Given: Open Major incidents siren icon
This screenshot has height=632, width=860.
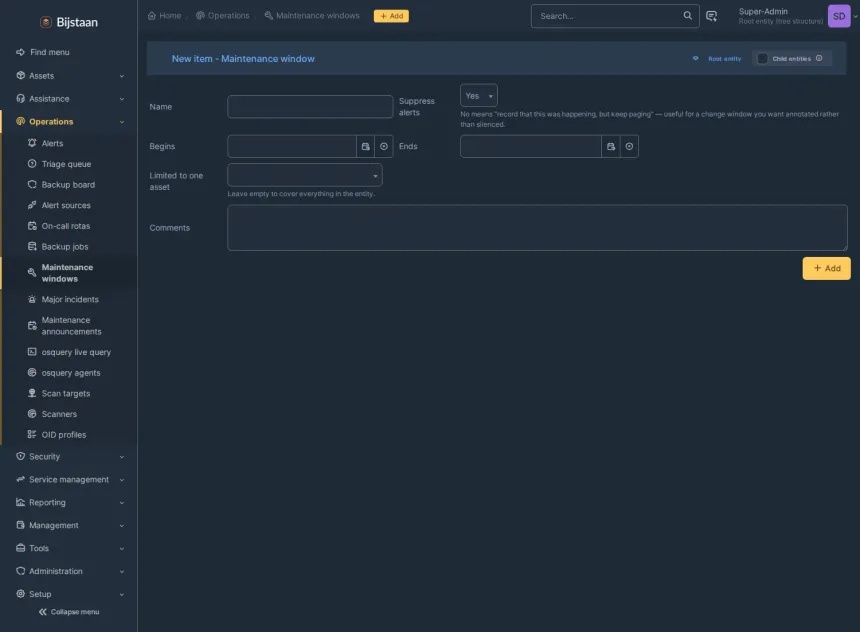Looking at the screenshot, I should coord(32,299).
